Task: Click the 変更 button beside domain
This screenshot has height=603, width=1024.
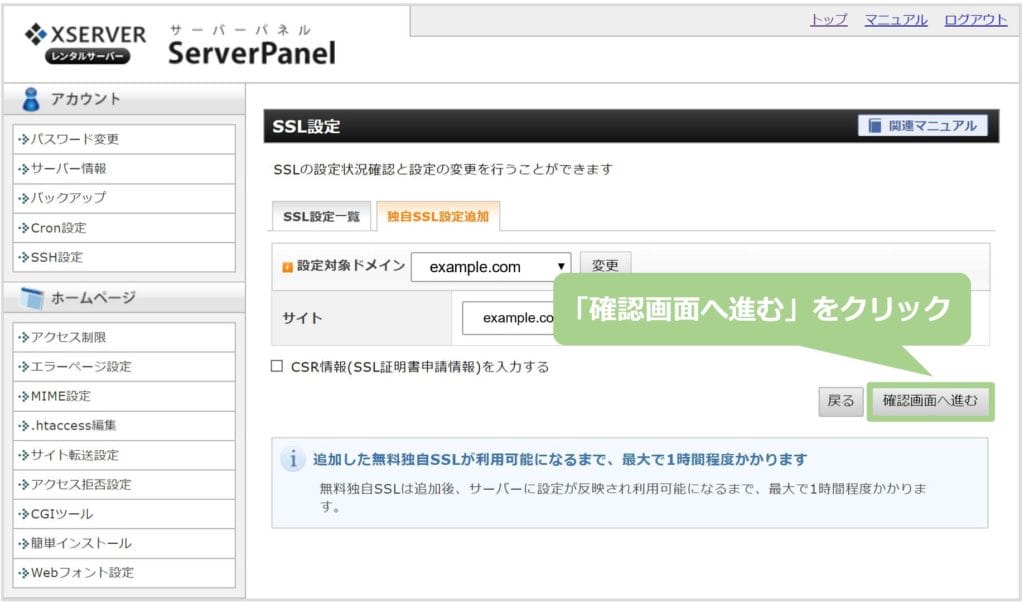Action: click(605, 266)
